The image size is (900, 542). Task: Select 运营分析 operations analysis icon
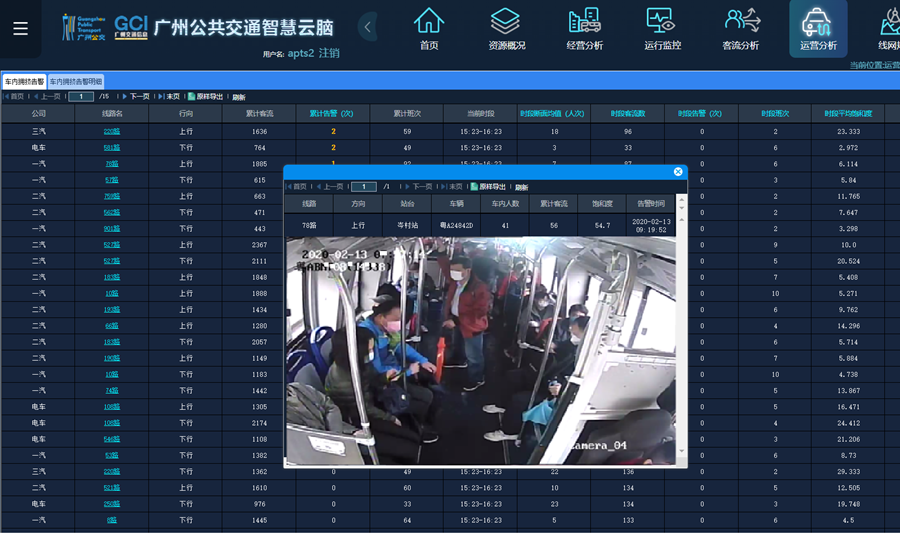pyautogui.click(x=818, y=28)
